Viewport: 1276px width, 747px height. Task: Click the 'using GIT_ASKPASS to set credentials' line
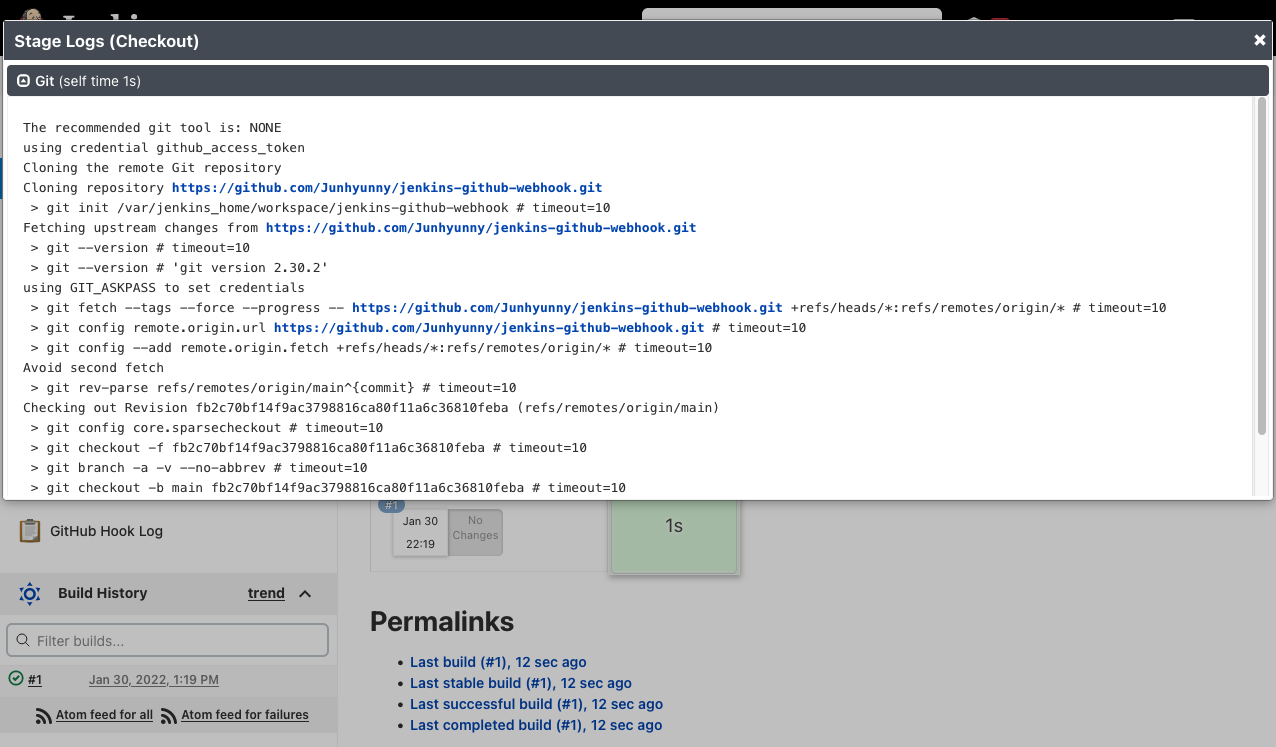pyautogui.click(x=164, y=287)
